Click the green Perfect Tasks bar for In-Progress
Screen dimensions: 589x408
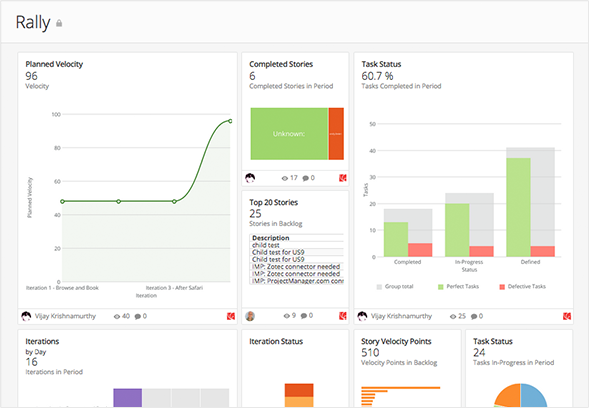[x=457, y=230]
